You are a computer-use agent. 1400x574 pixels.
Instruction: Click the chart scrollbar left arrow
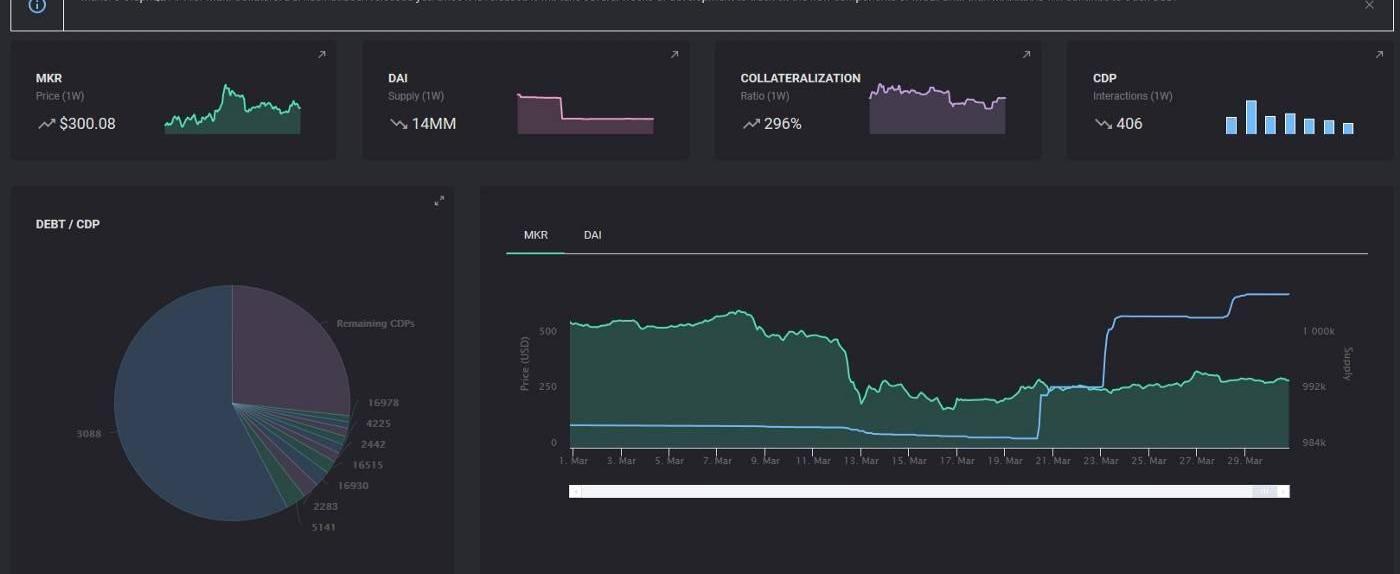[575, 491]
